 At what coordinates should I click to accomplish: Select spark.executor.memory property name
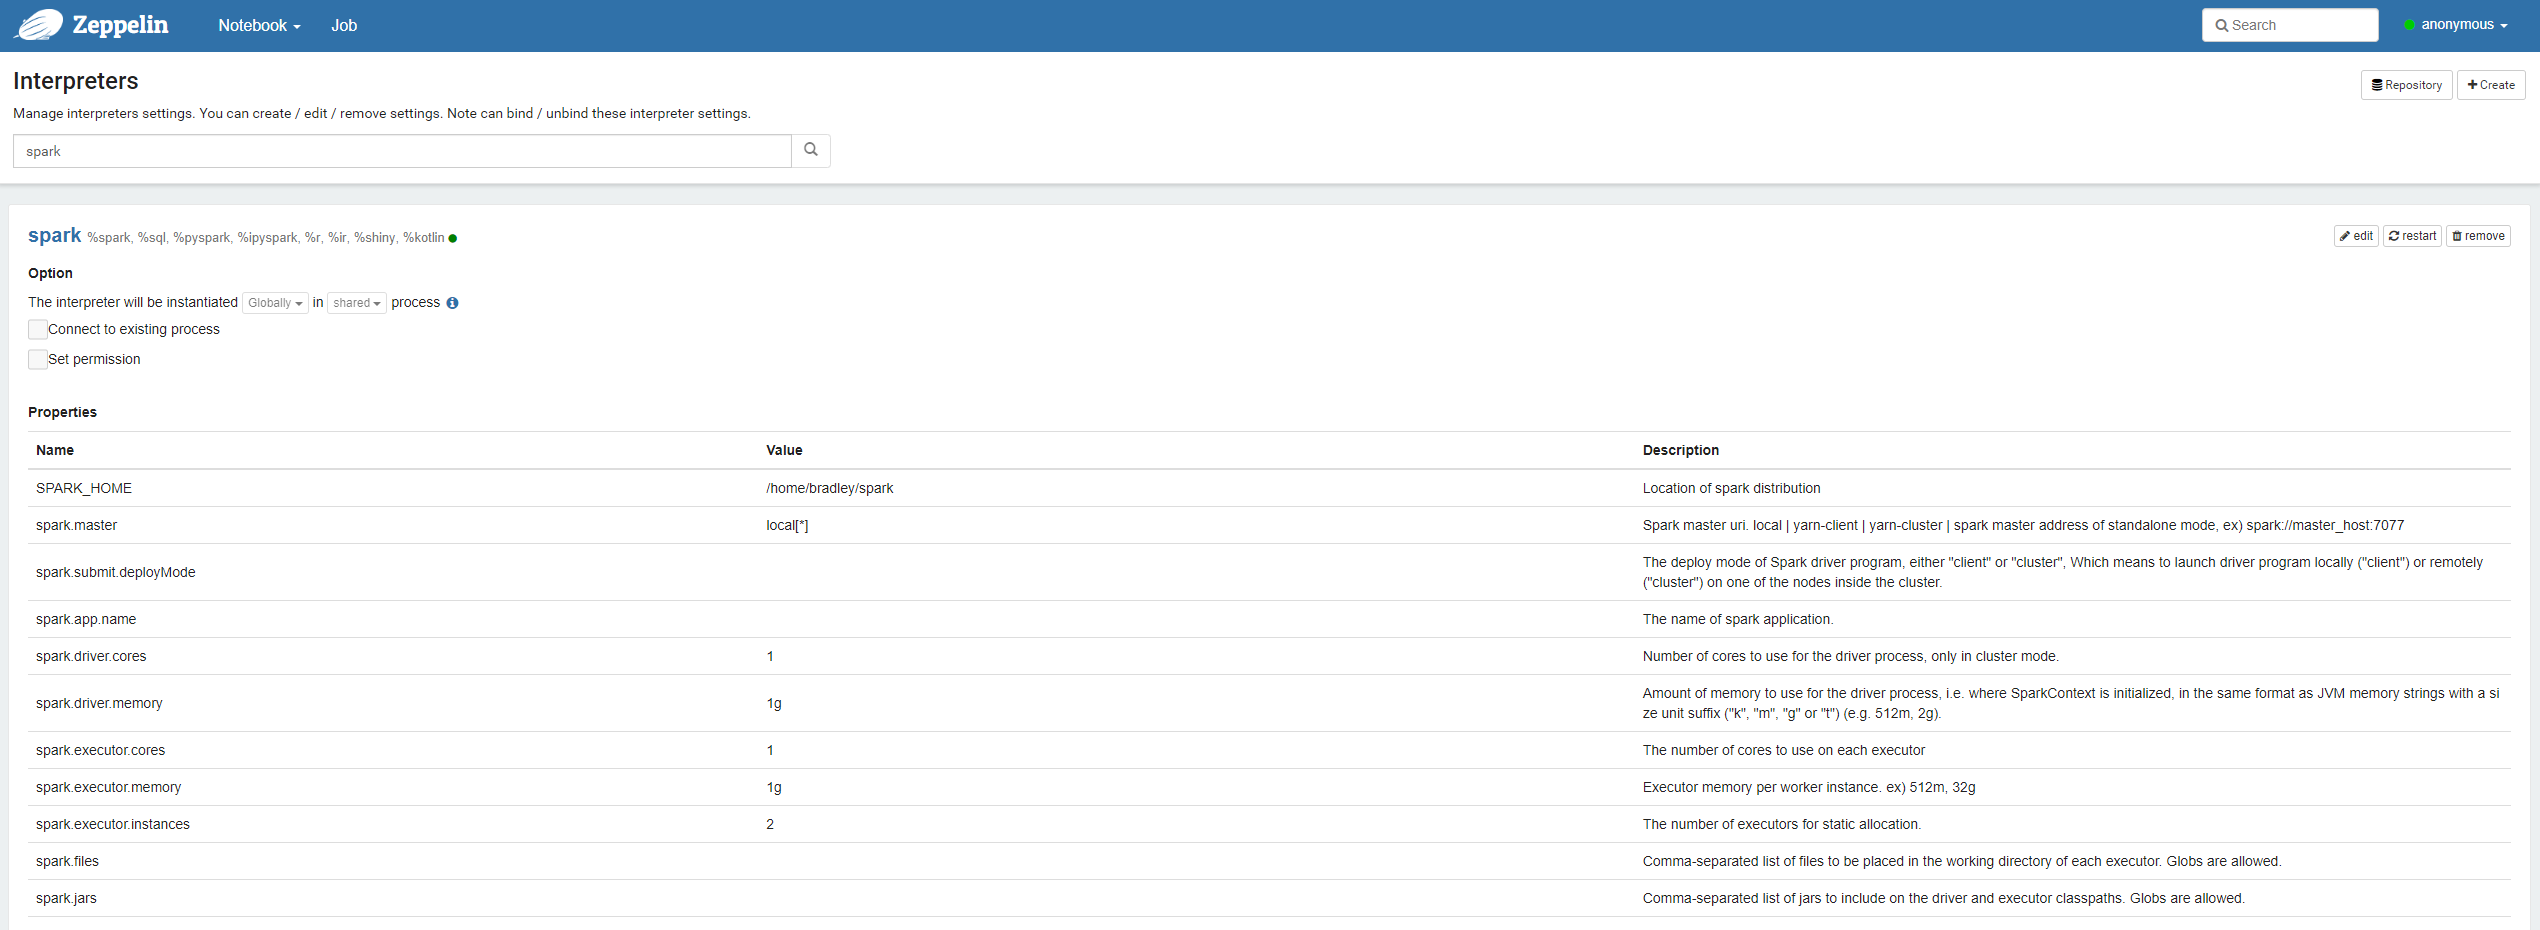108,787
